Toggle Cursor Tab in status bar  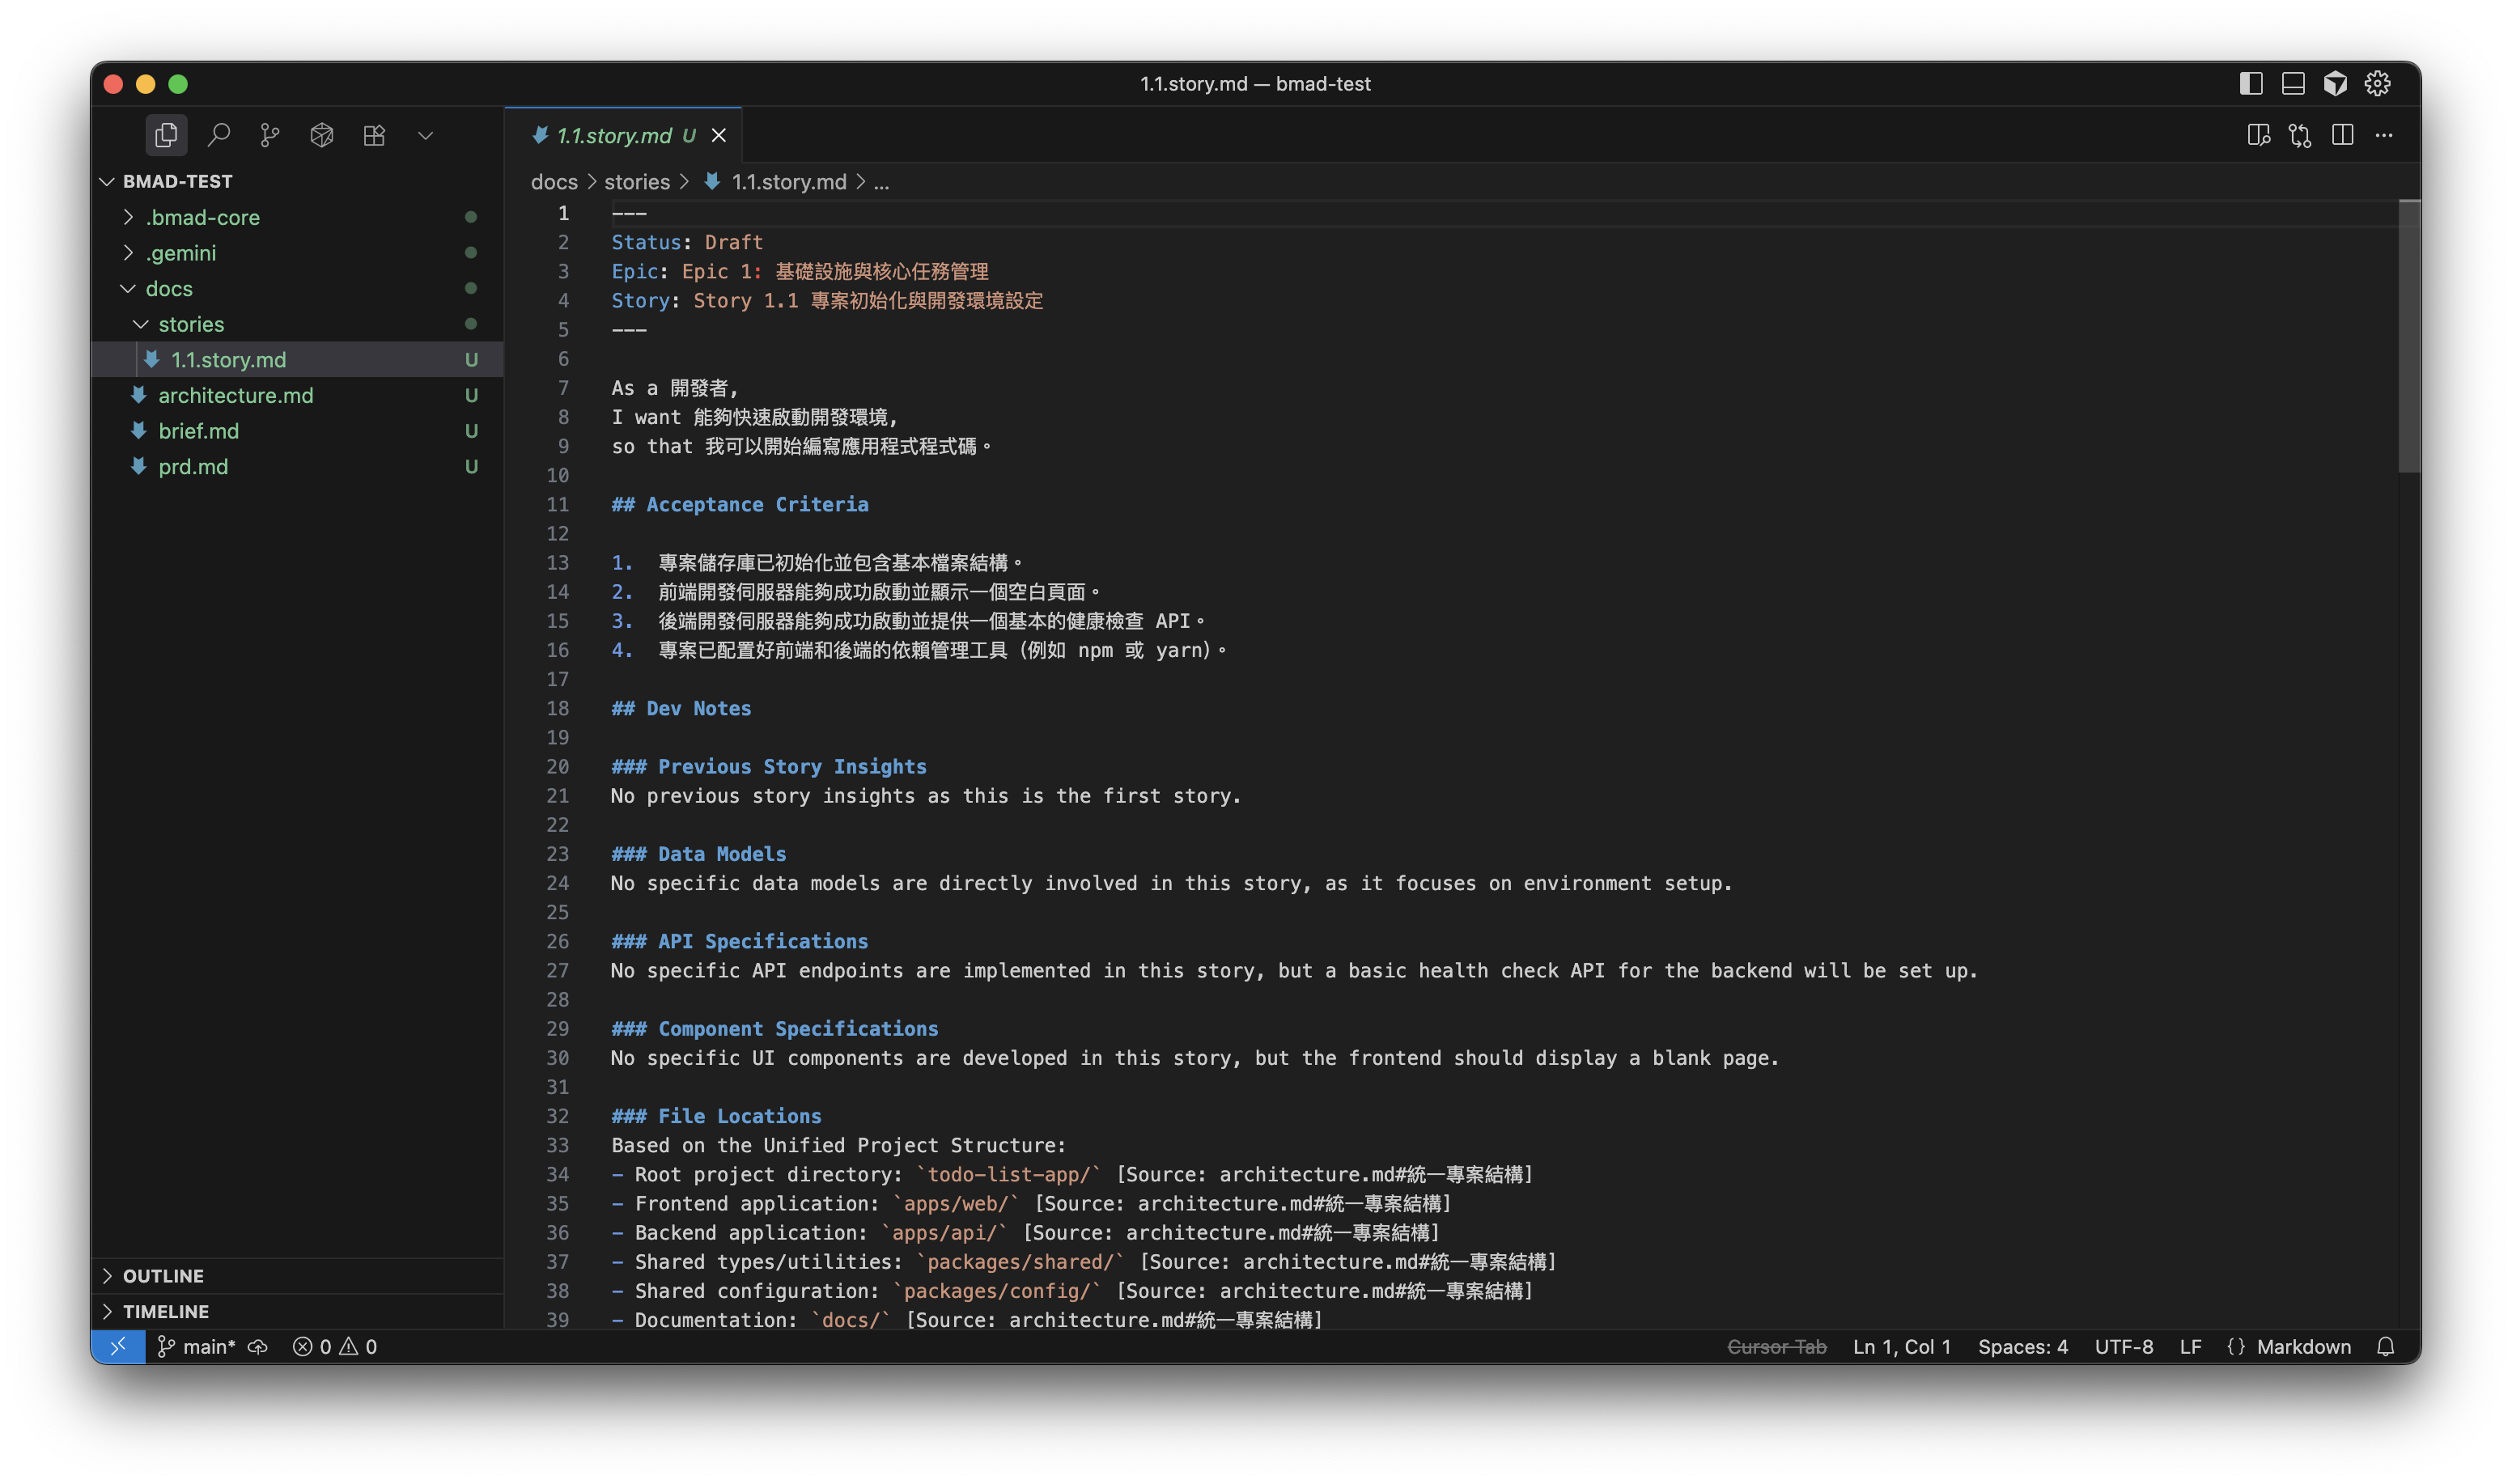1777,1346
